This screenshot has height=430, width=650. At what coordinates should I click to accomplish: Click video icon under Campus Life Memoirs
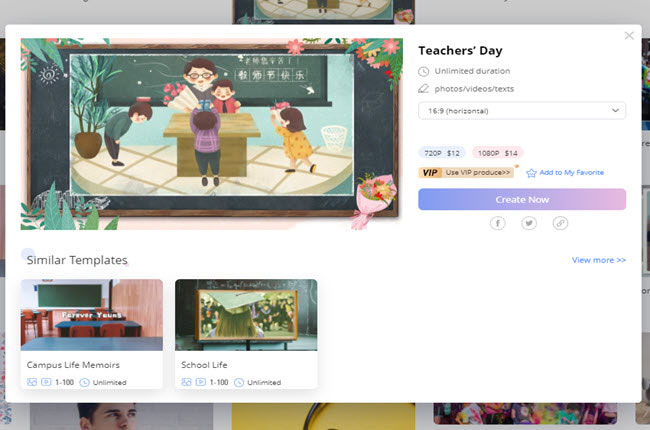46,382
